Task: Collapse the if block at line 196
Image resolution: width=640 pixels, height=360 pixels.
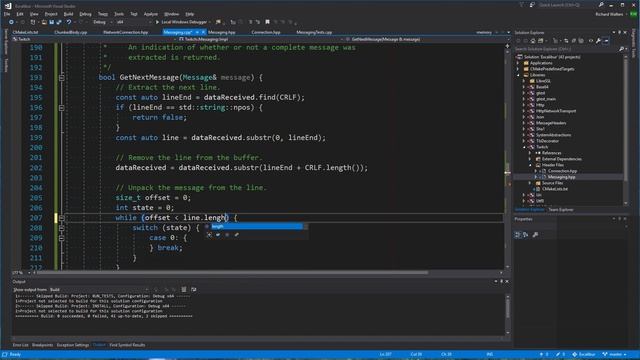Action: [62, 108]
